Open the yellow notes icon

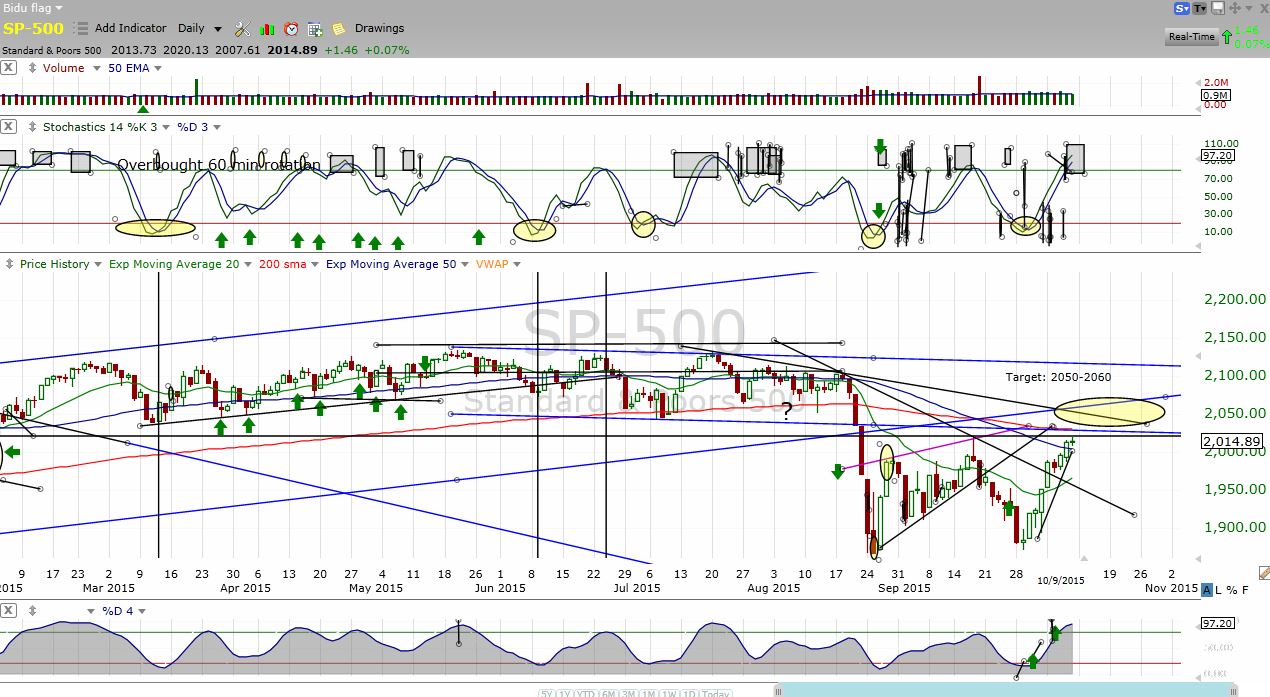[x=339, y=29]
